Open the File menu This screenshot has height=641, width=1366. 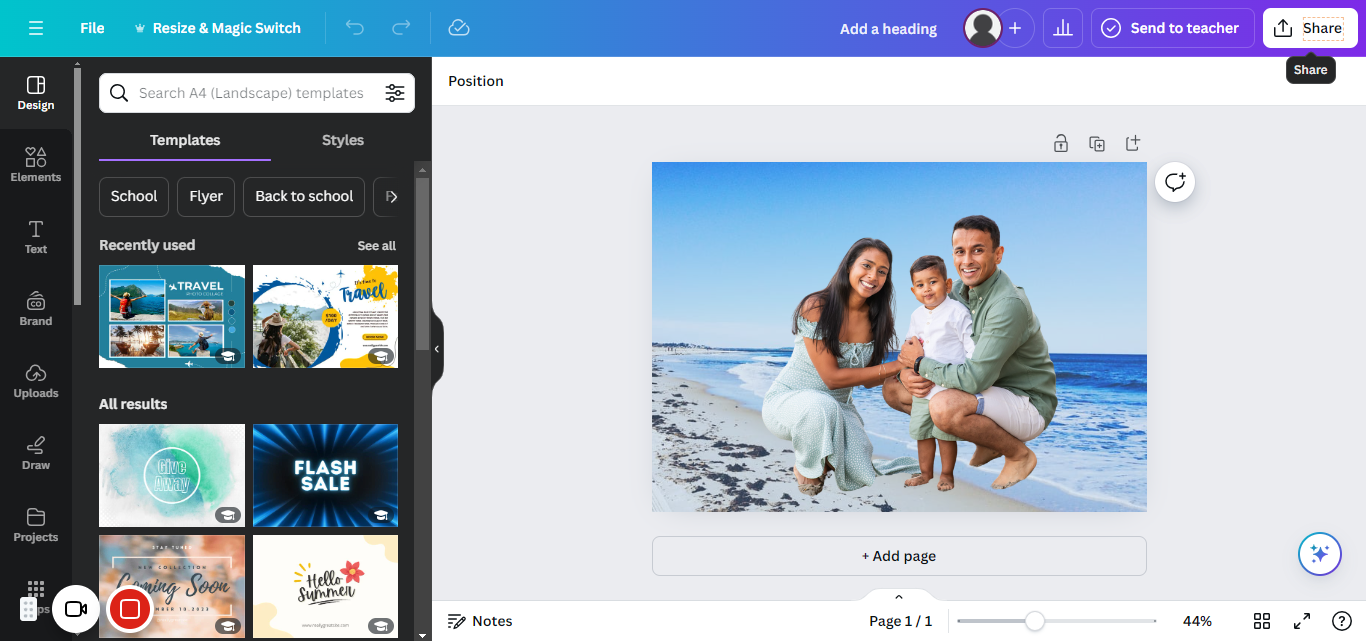92,28
